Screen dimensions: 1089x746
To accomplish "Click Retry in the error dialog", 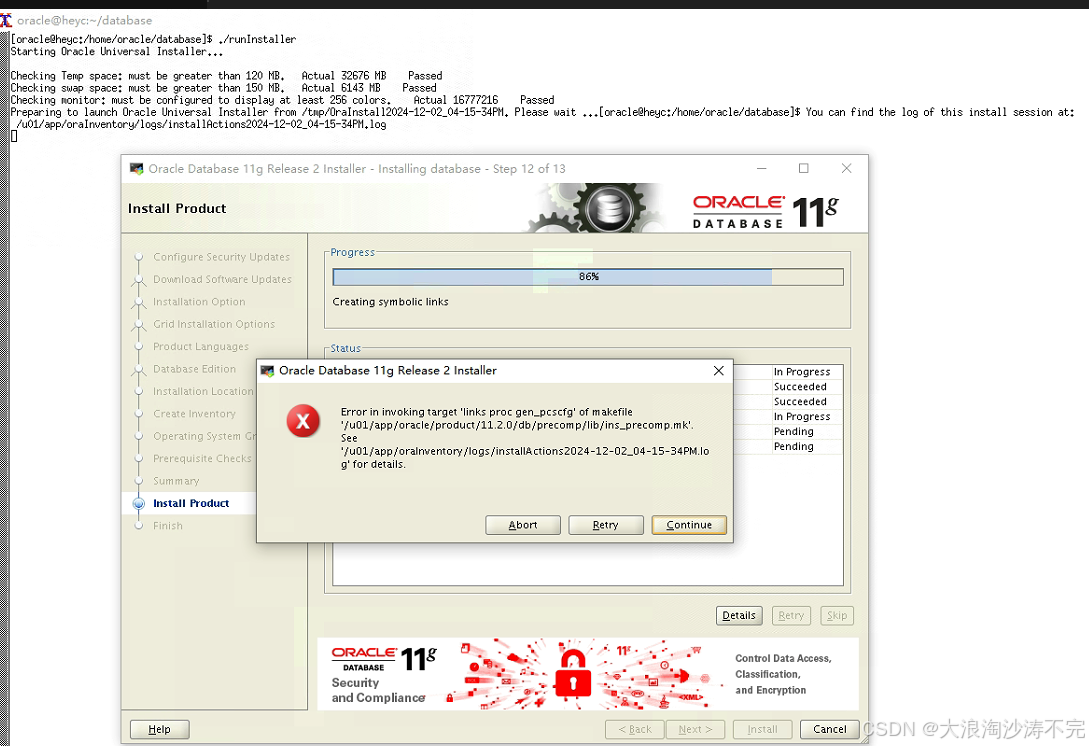I will coord(605,524).
